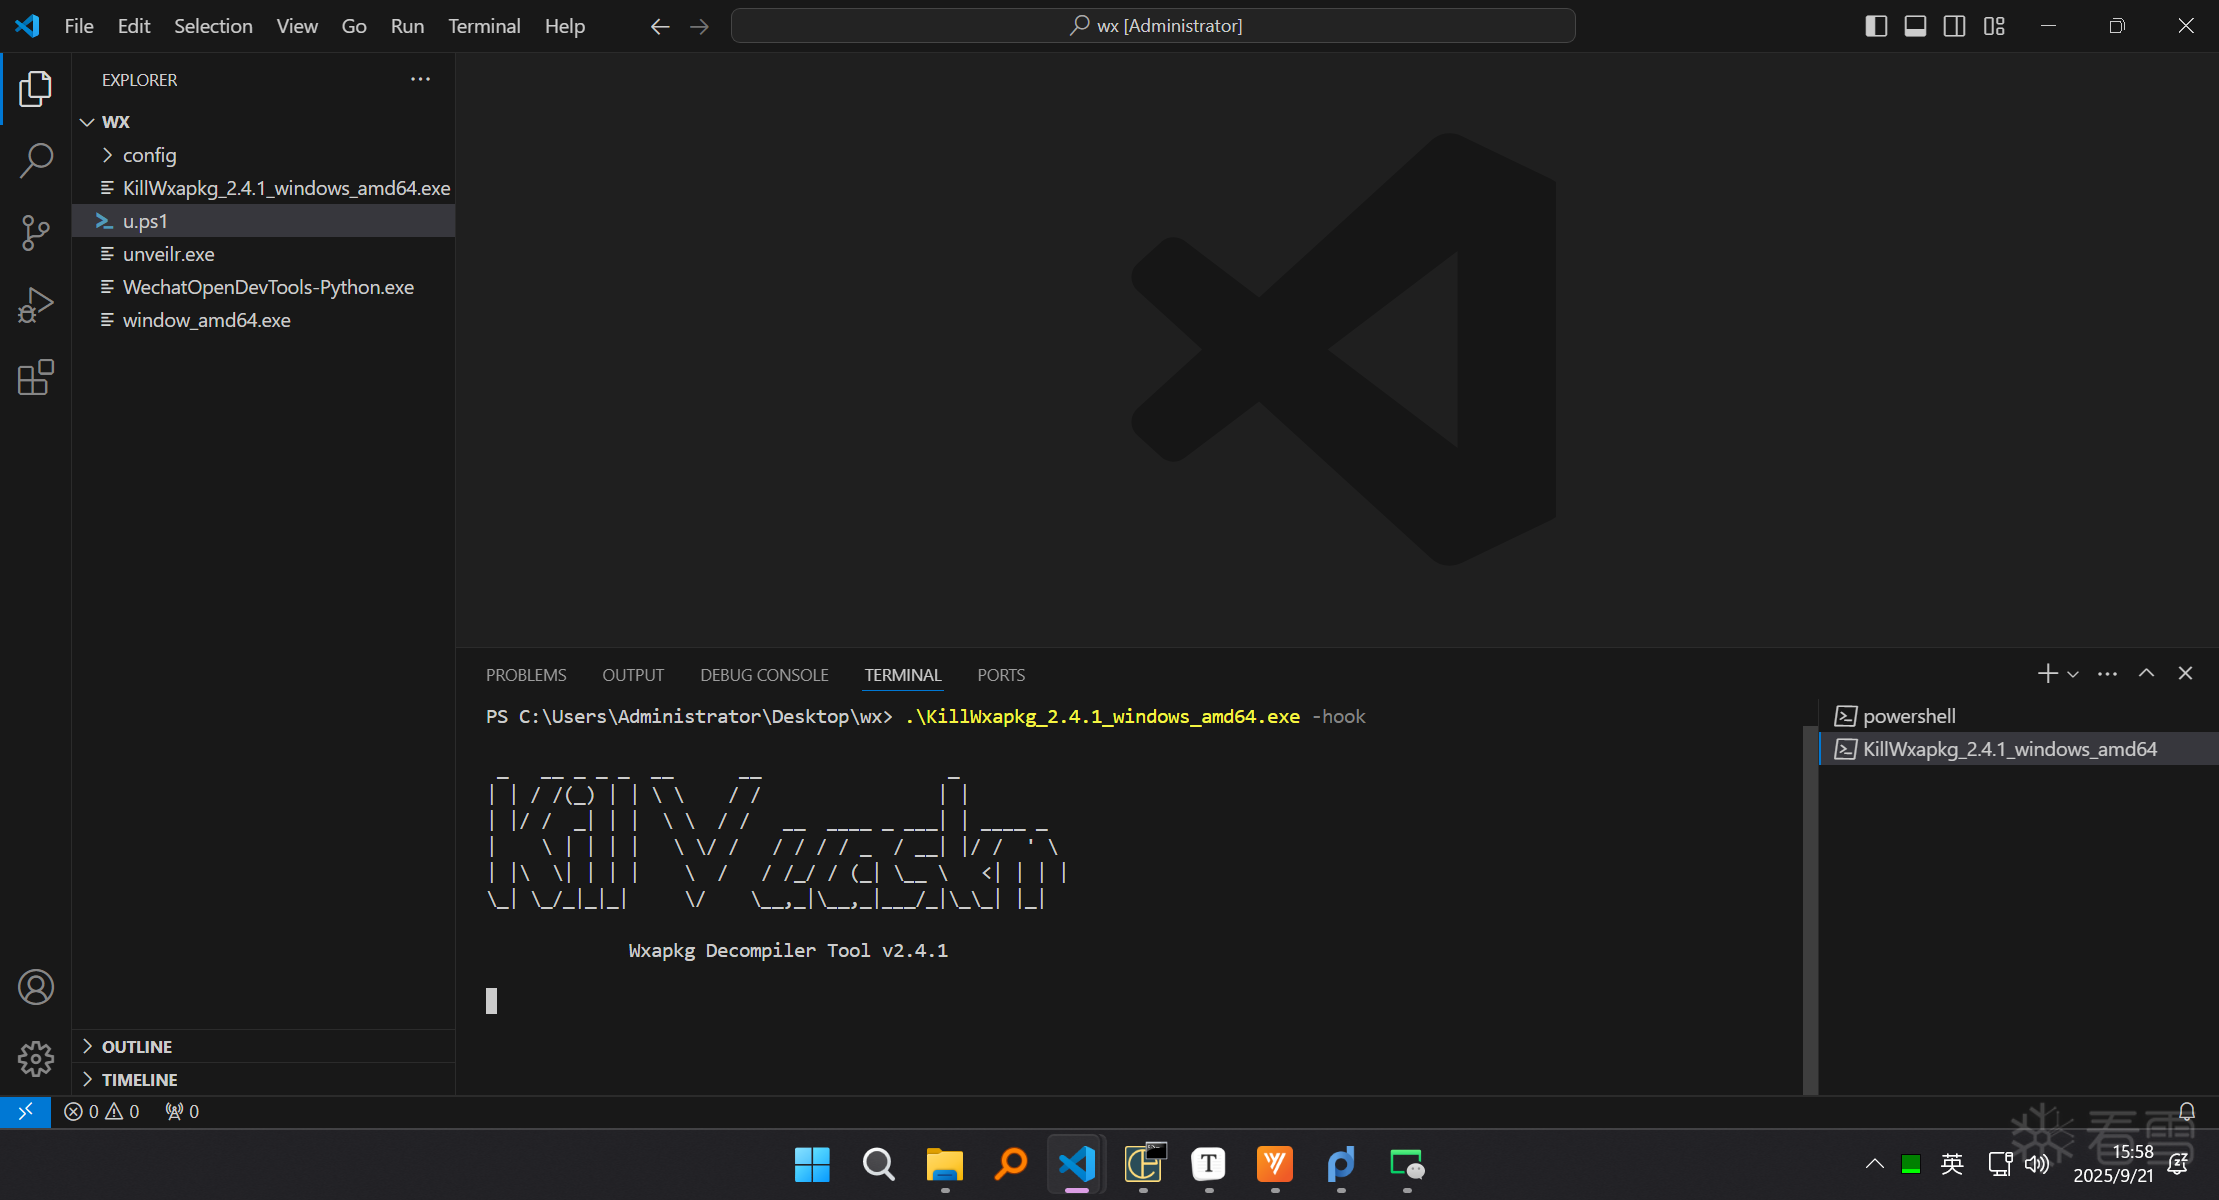Click the remote window status bar icon
The image size is (2219, 1200).
pyautogui.click(x=25, y=1111)
